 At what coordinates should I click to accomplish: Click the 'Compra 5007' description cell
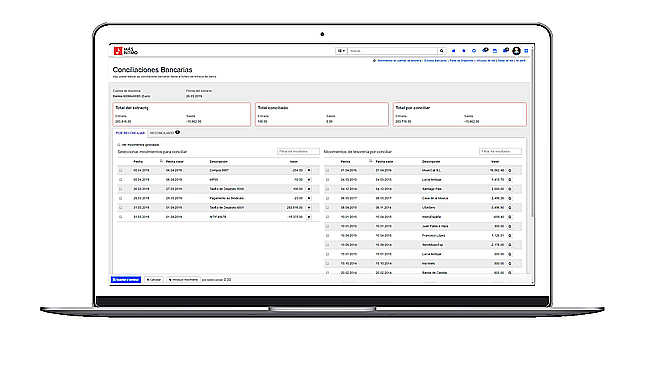click(219, 170)
